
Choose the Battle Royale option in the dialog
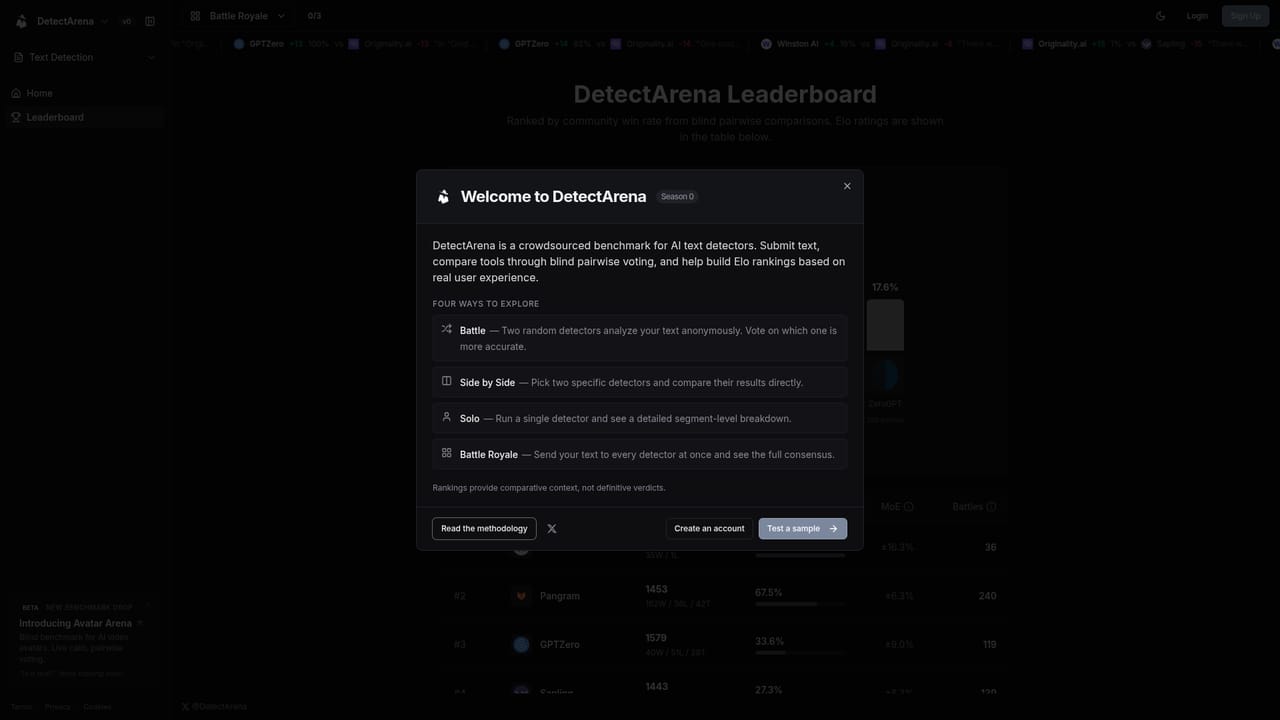point(640,454)
